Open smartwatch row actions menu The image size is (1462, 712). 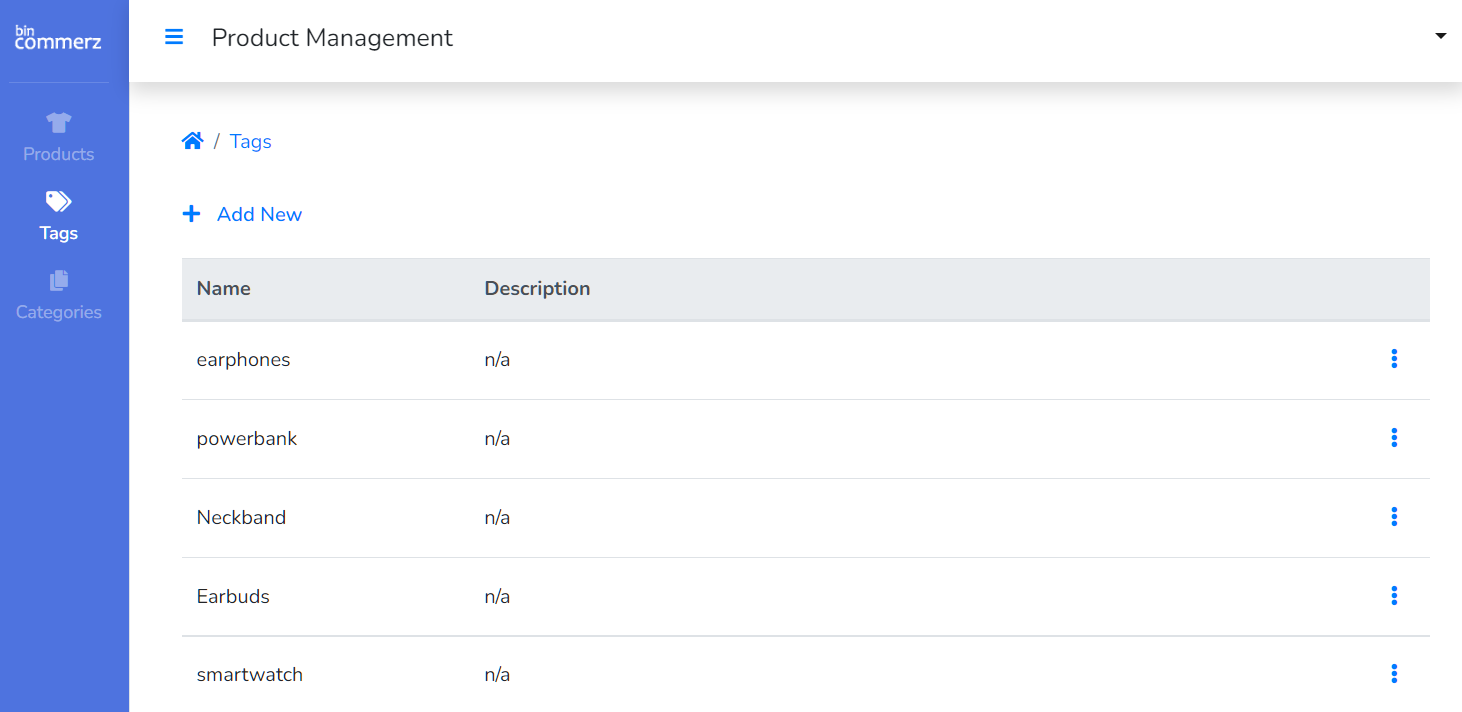point(1394,674)
